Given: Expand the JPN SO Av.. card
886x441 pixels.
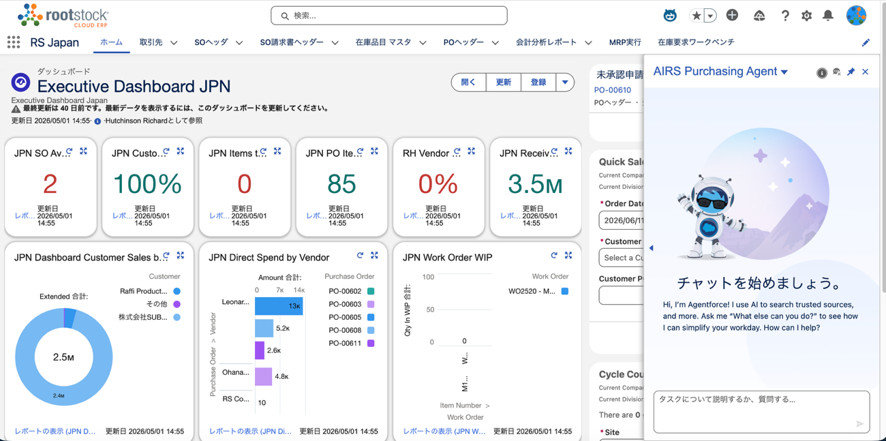Looking at the screenshot, I should [x=84, y=151].
